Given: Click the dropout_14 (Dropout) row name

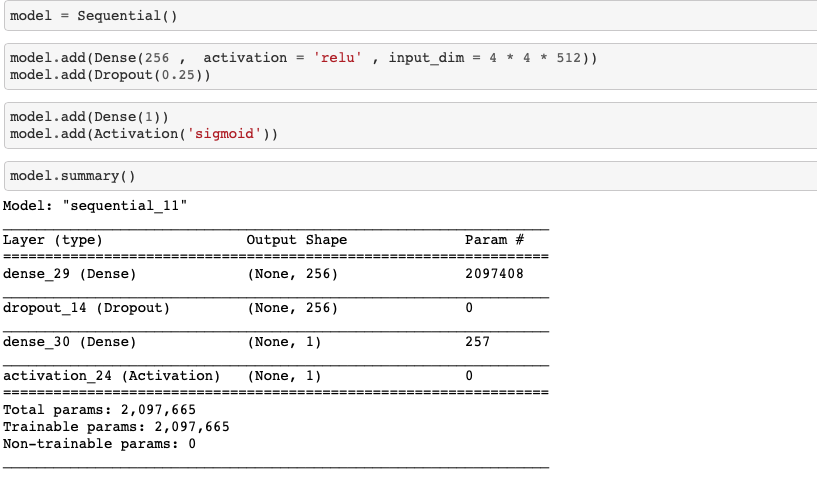Looking at the screenshot, I should click(x=86, y=308).
